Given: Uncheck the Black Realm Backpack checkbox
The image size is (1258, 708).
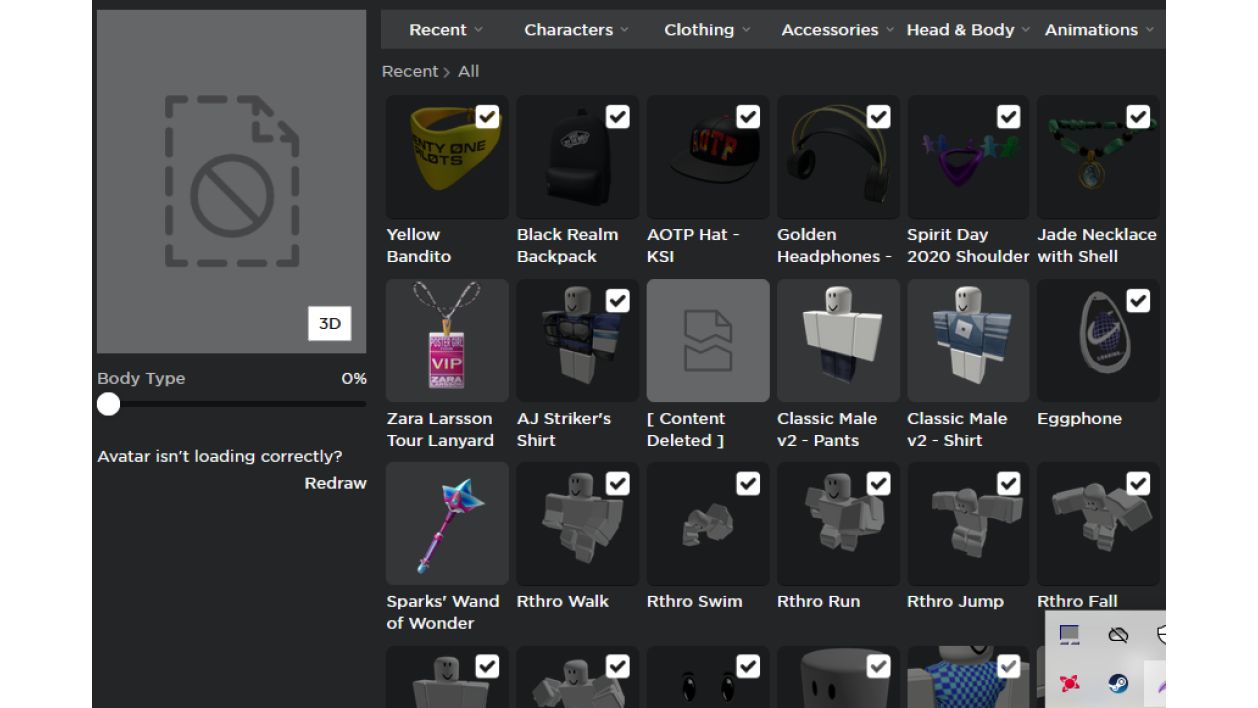Looking at the screenshot, I should (x=618, y=117).
